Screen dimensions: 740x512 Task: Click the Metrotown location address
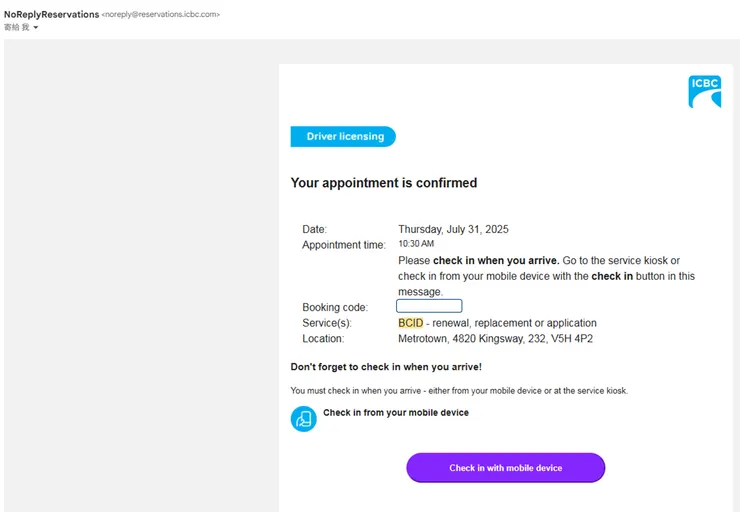coord(495,339)
